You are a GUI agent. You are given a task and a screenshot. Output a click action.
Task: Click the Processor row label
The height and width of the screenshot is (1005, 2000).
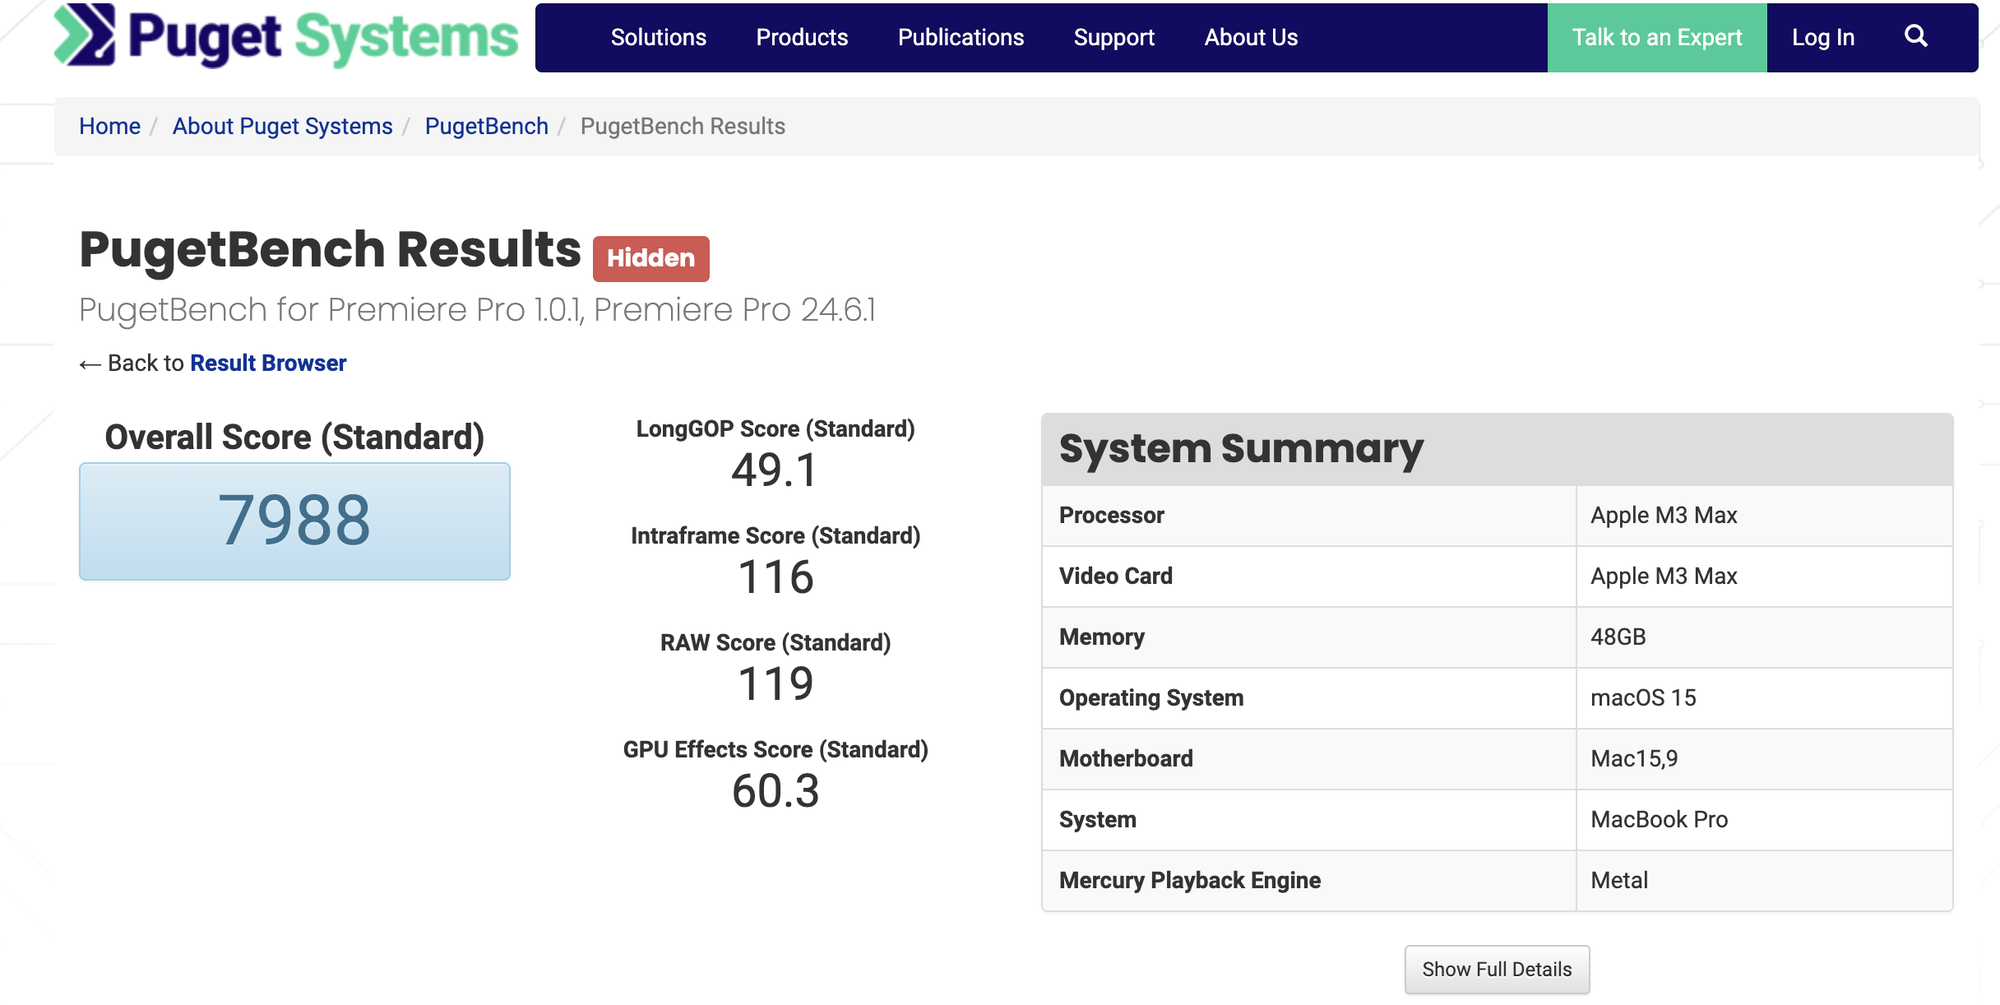[1112, 515]
